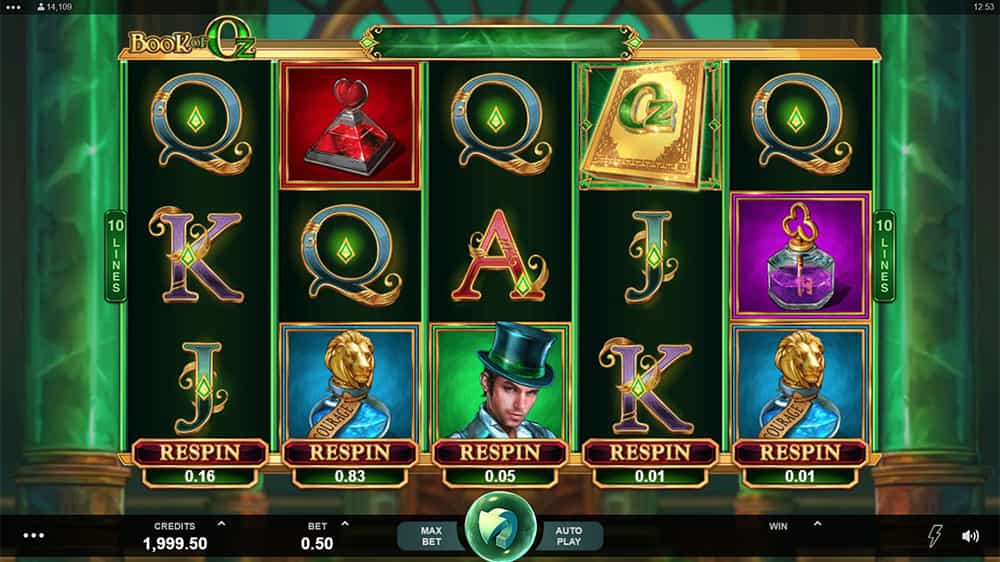Click the golden Oz book symbol
Viewport: 1000px width, 562px height.
pyautogui.click(x=651, y=126)
